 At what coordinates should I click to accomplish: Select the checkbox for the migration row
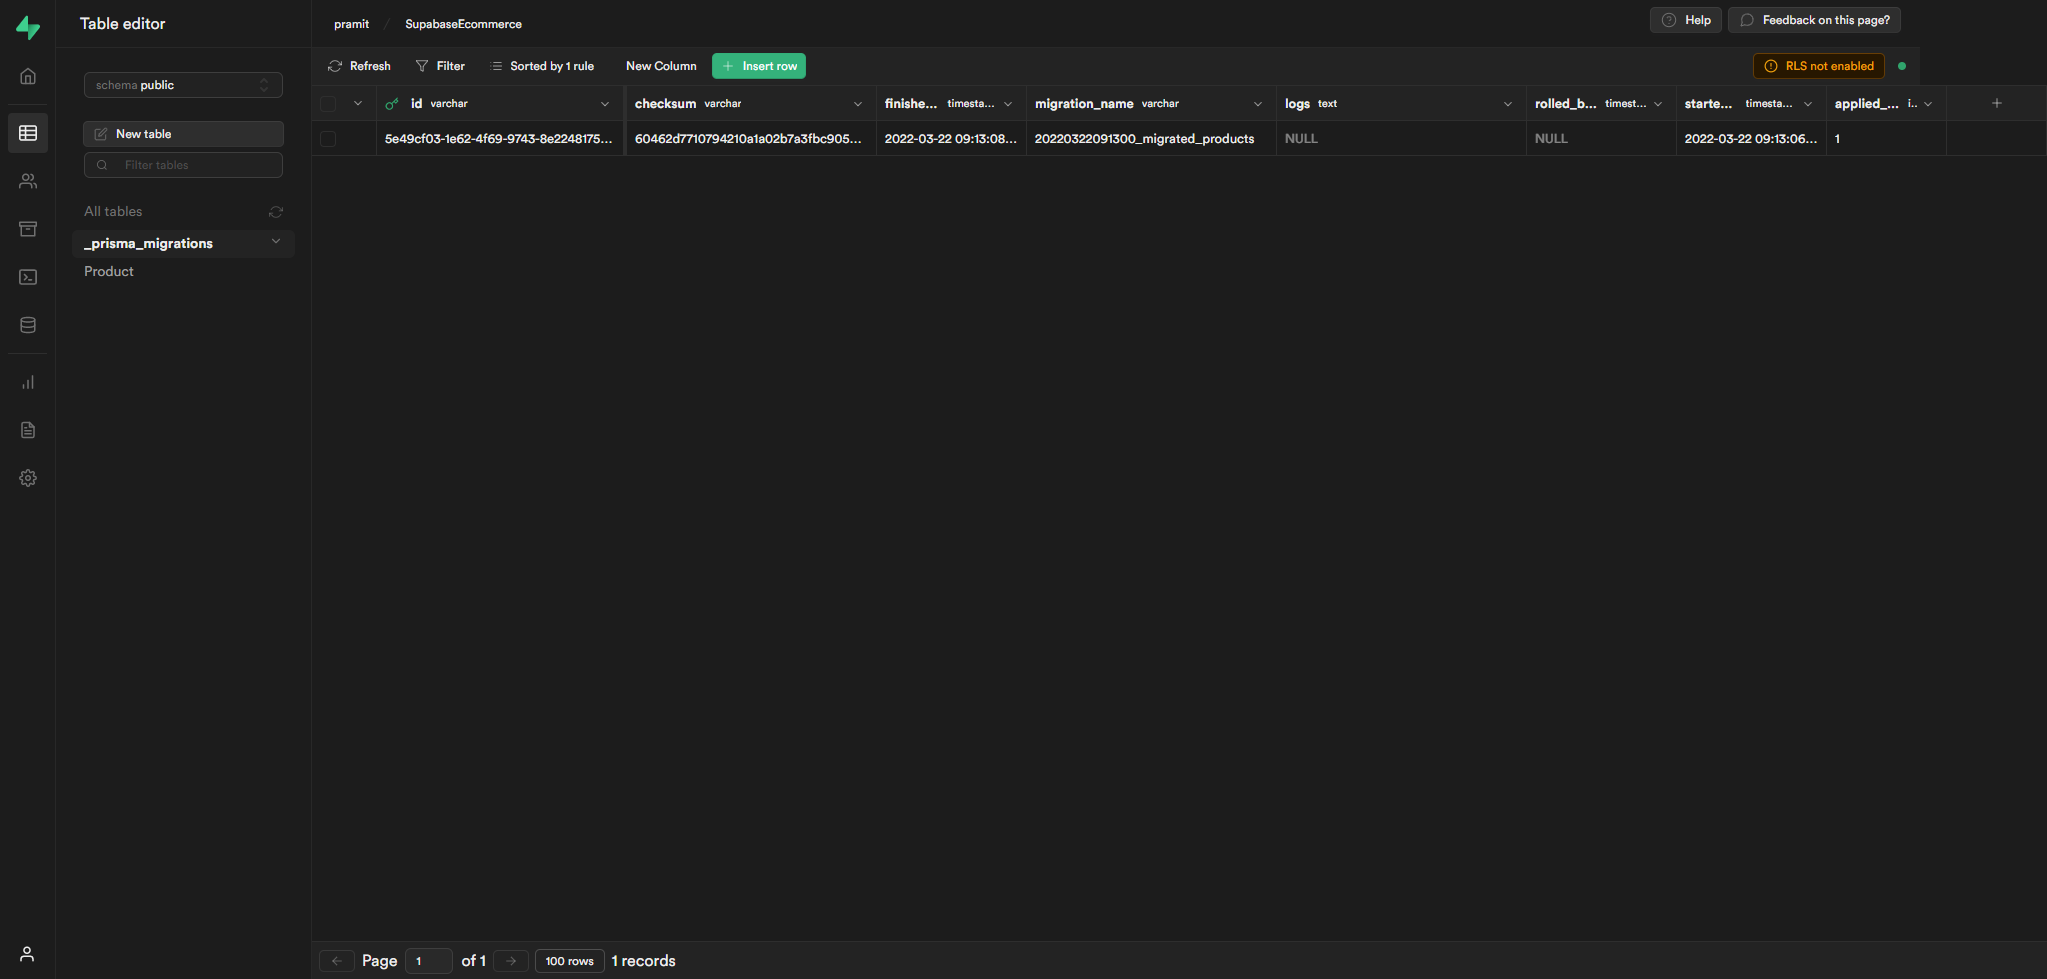click(328, 139)
